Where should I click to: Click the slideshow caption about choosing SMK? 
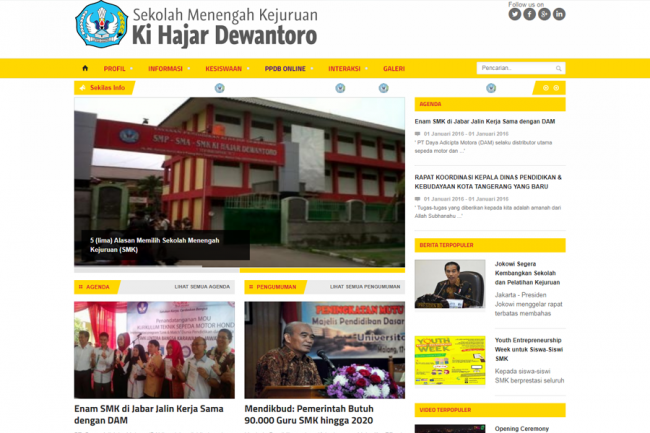pyautogui.click(x=155, y=244)
